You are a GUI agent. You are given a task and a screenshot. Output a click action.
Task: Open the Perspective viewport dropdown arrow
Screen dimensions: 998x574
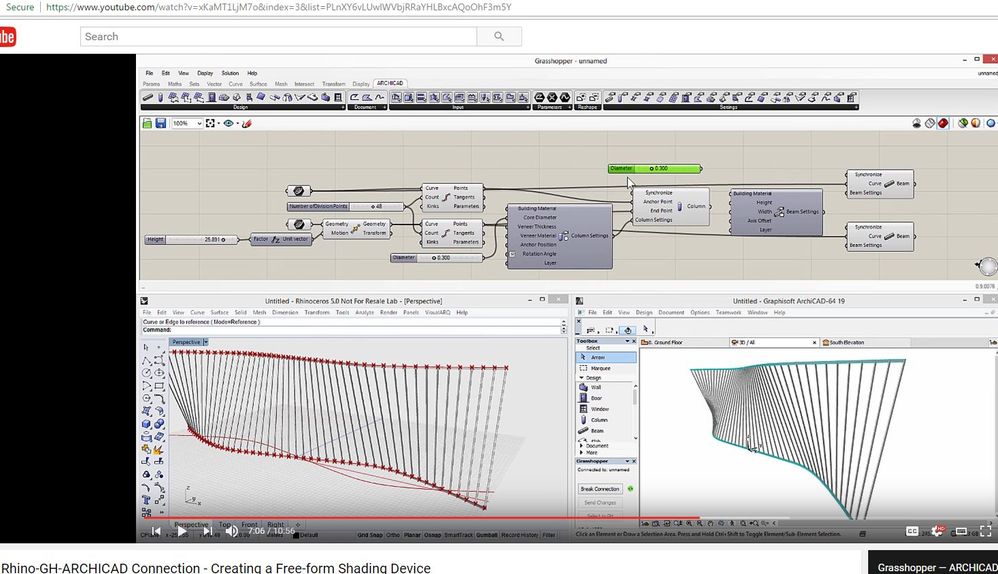(x=206, y=342)
